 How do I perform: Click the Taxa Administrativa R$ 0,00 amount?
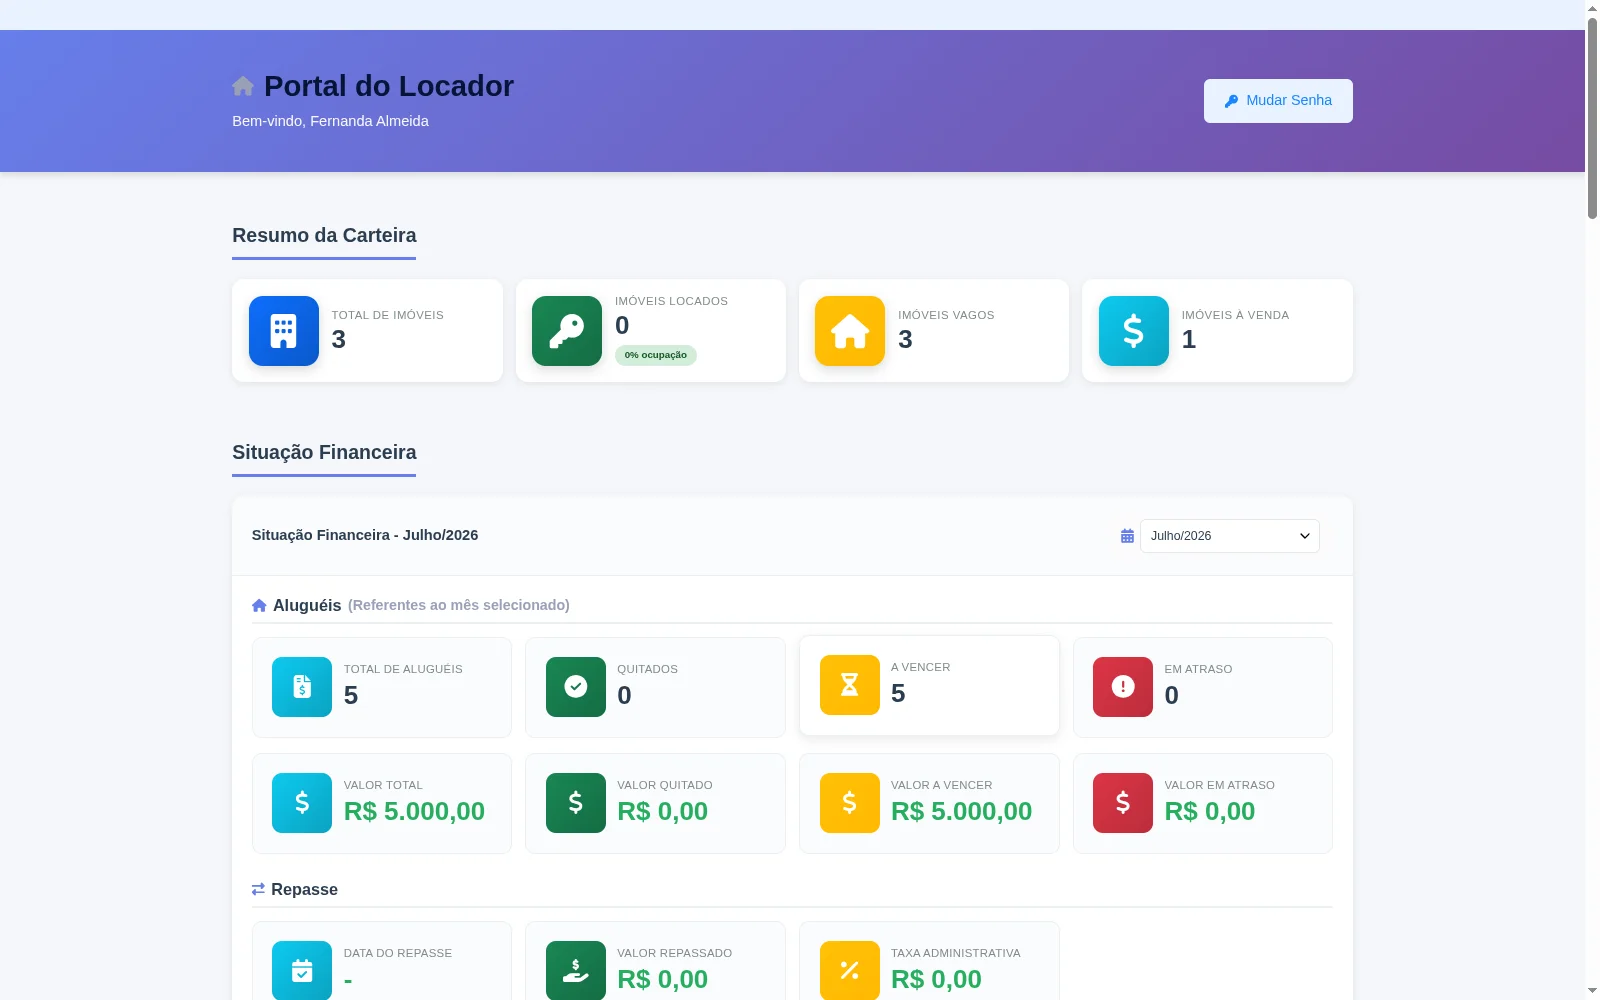click(x=936, y=980)
